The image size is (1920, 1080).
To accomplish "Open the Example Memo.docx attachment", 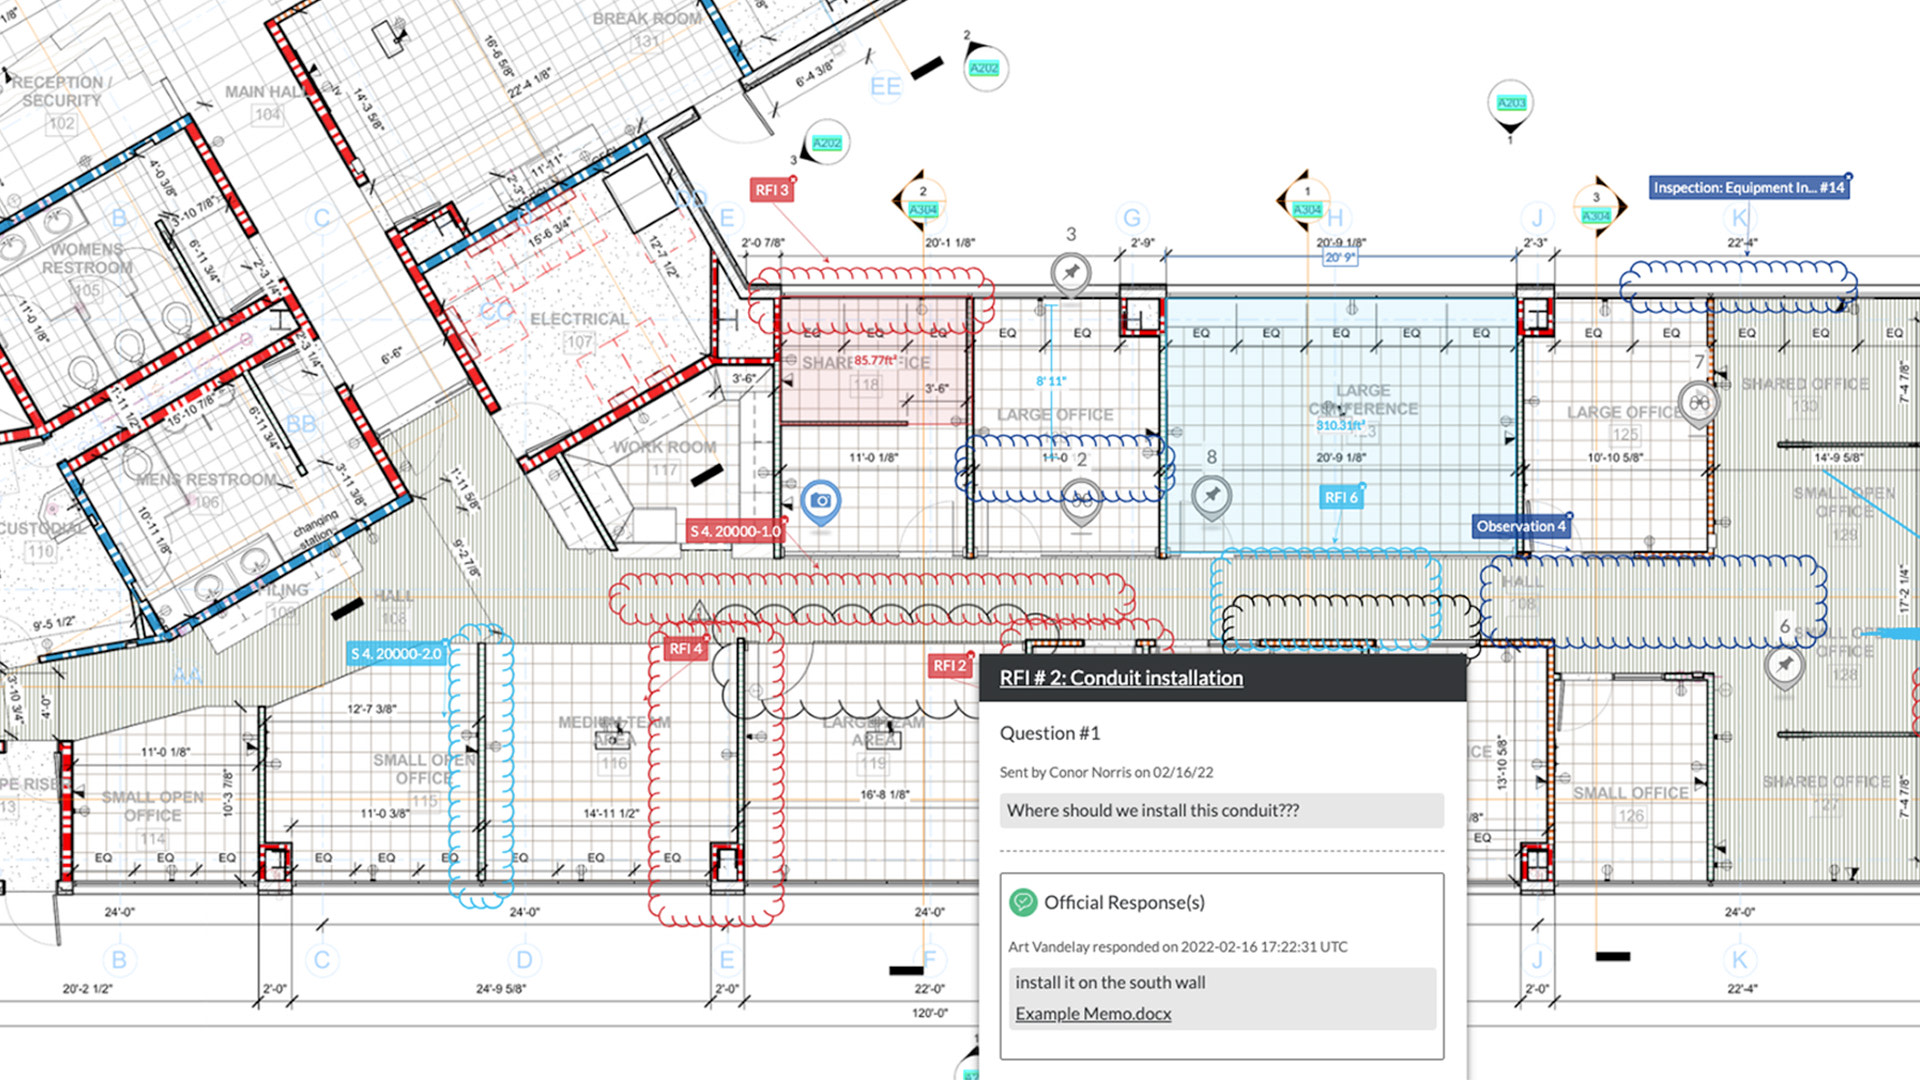I will click(x=1092, y=1013).
